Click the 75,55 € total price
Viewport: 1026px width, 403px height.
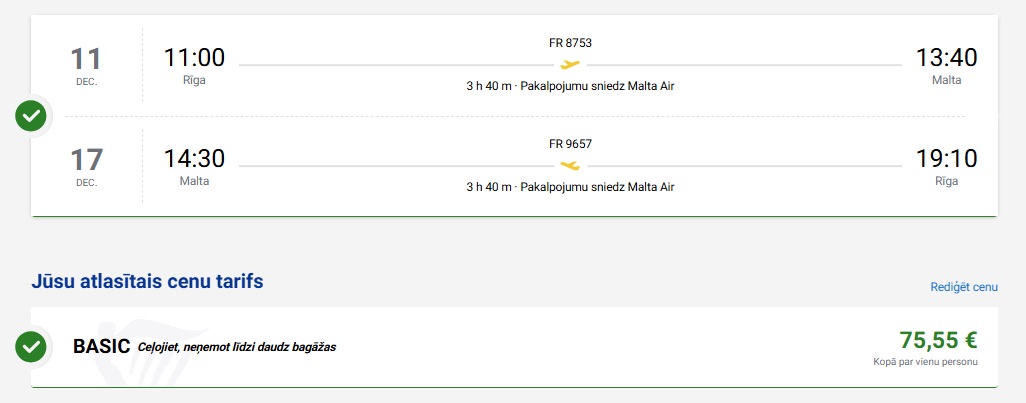(938, 340)
